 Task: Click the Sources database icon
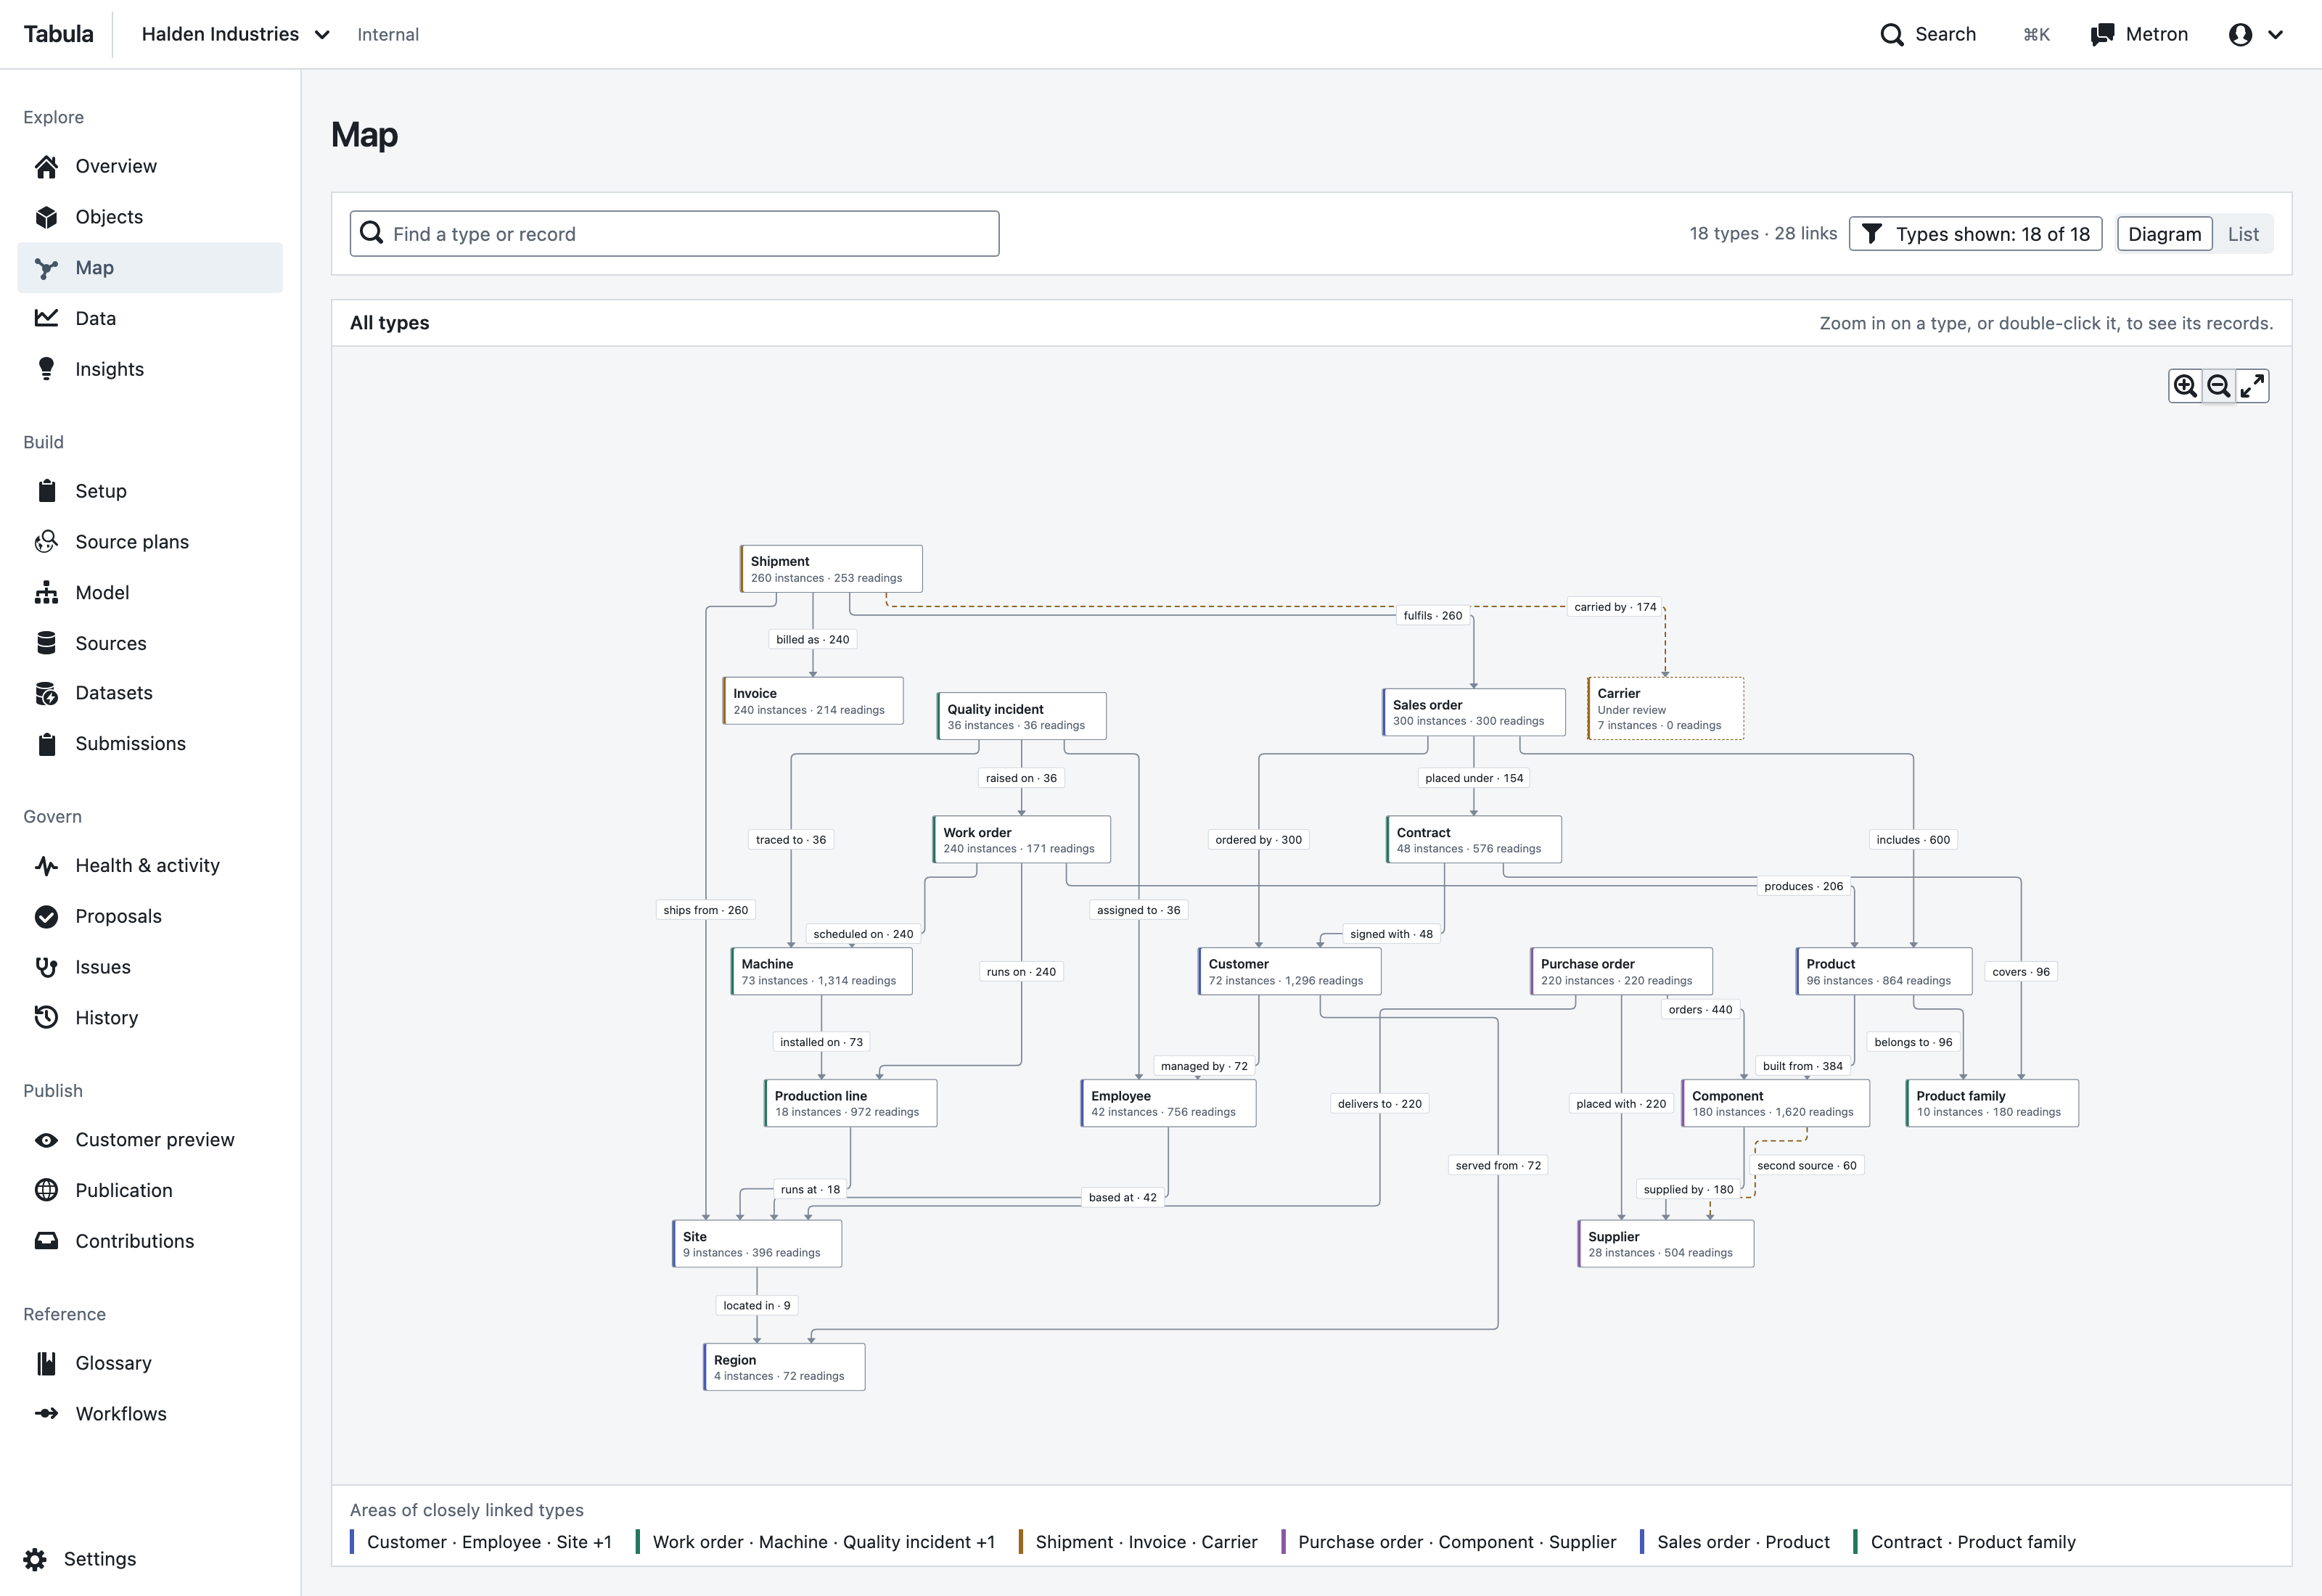(46, 643)
